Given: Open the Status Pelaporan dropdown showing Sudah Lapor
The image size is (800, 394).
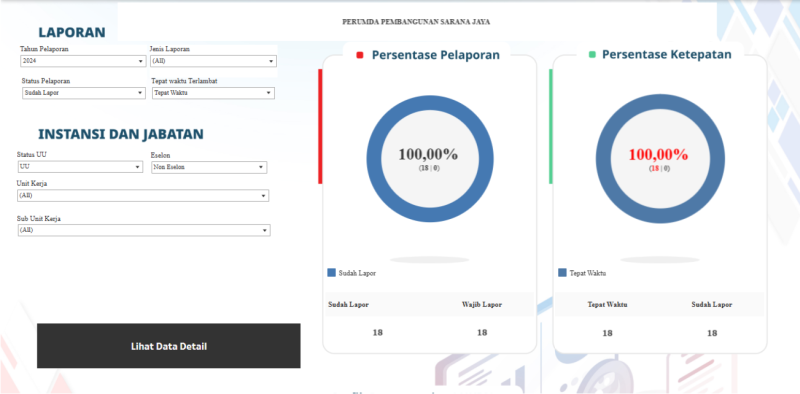Looking at the screenshot, I should [x=84, y=93].
